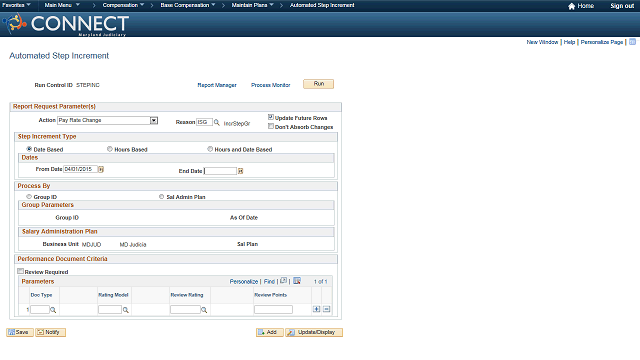
Task: Open Process Monitor link
Action: point(271,85)
